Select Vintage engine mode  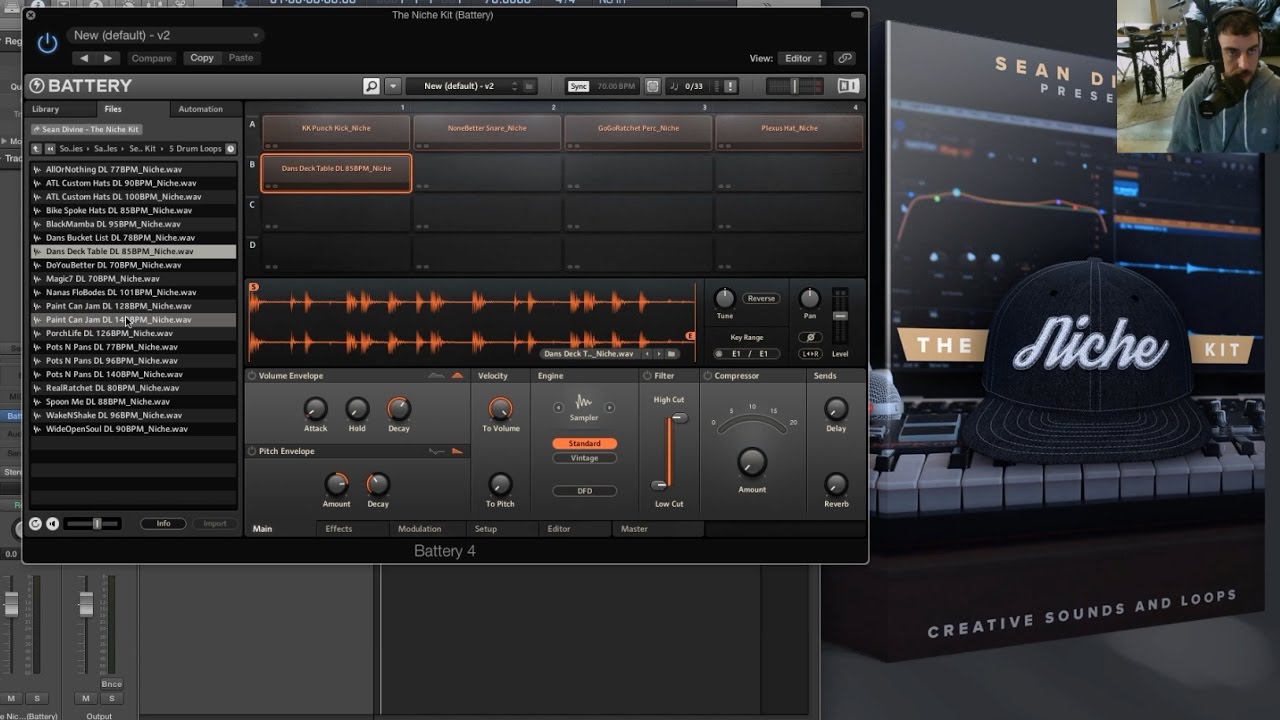tap(584, 458)
